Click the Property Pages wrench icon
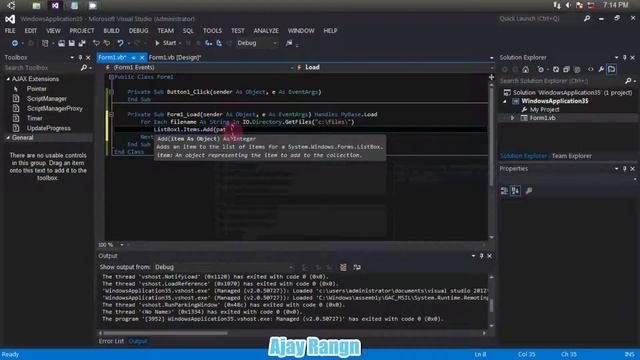 coord(529,191)
